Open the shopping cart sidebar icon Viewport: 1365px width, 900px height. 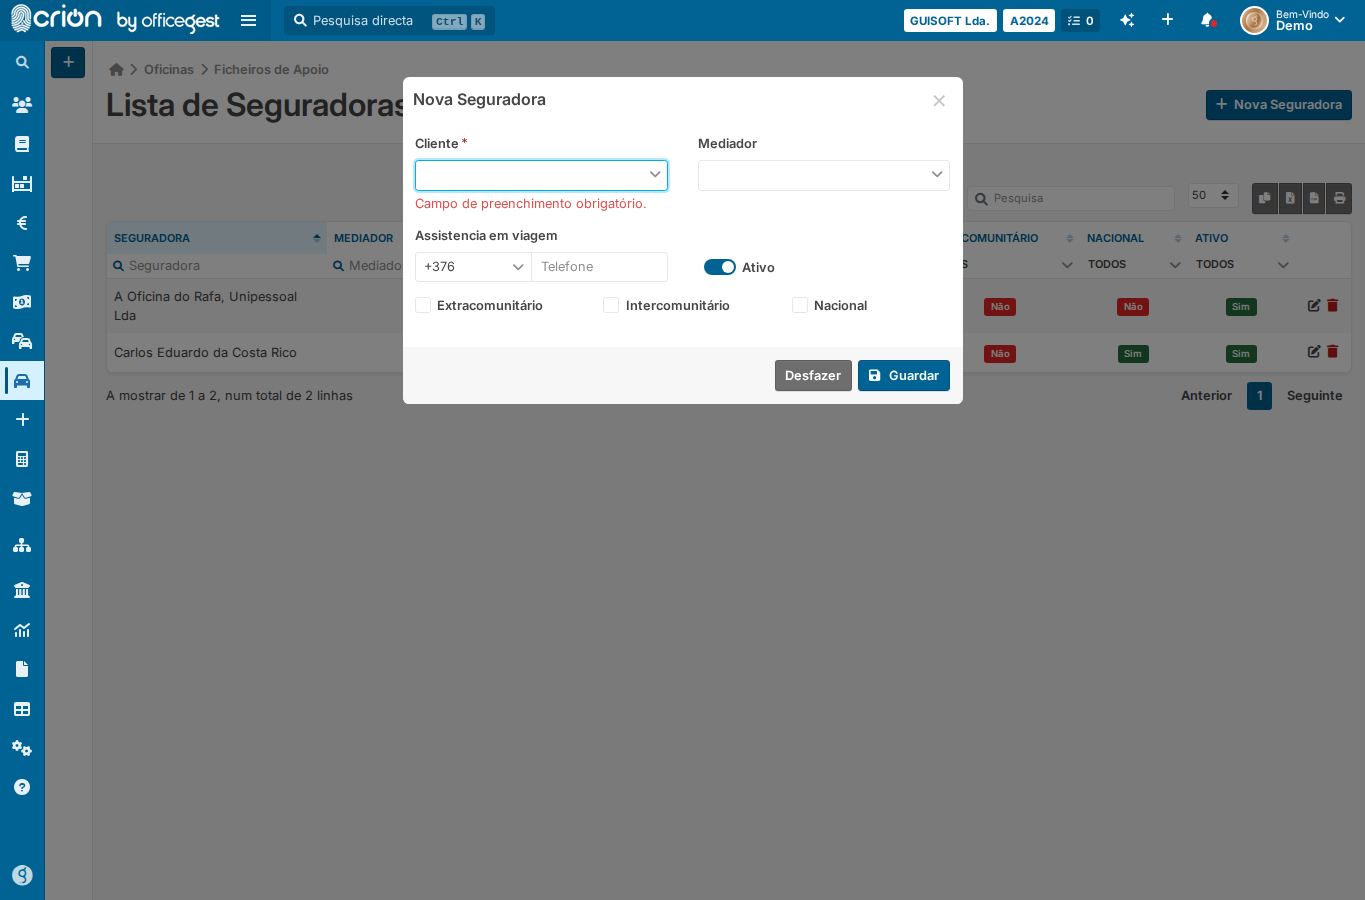22,263
